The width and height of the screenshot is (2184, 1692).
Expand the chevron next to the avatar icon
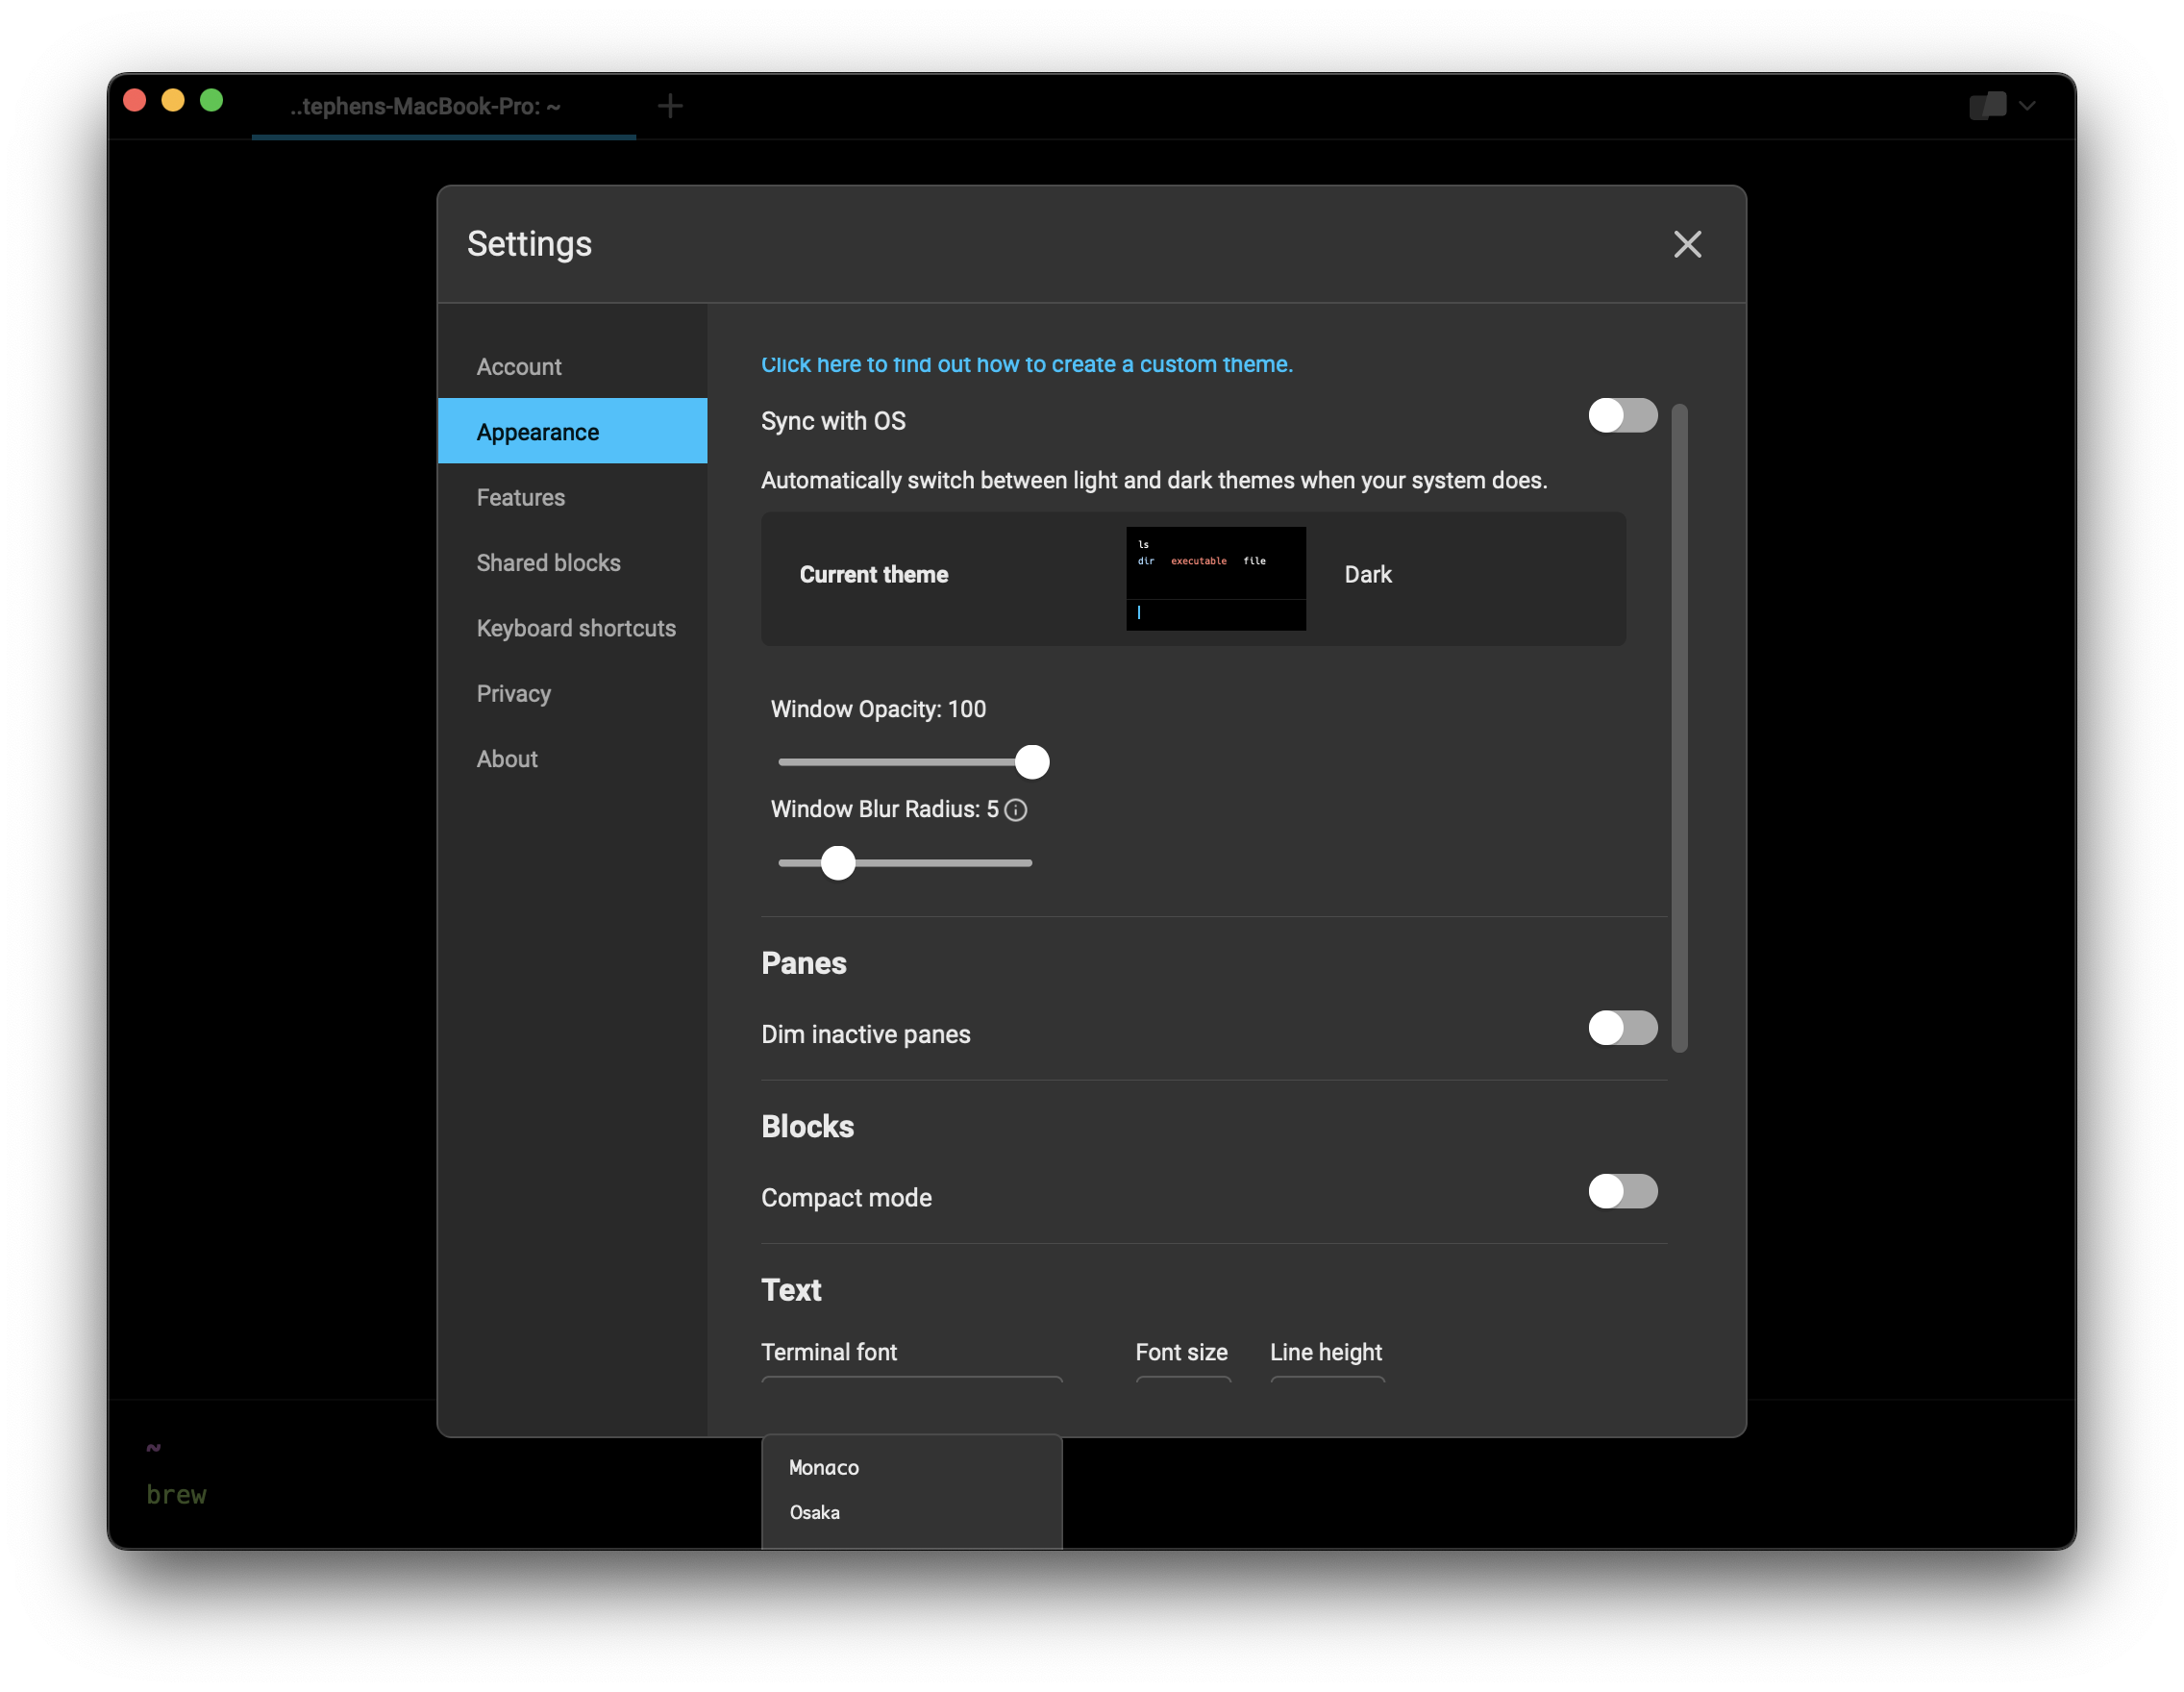coord(2027,105)
